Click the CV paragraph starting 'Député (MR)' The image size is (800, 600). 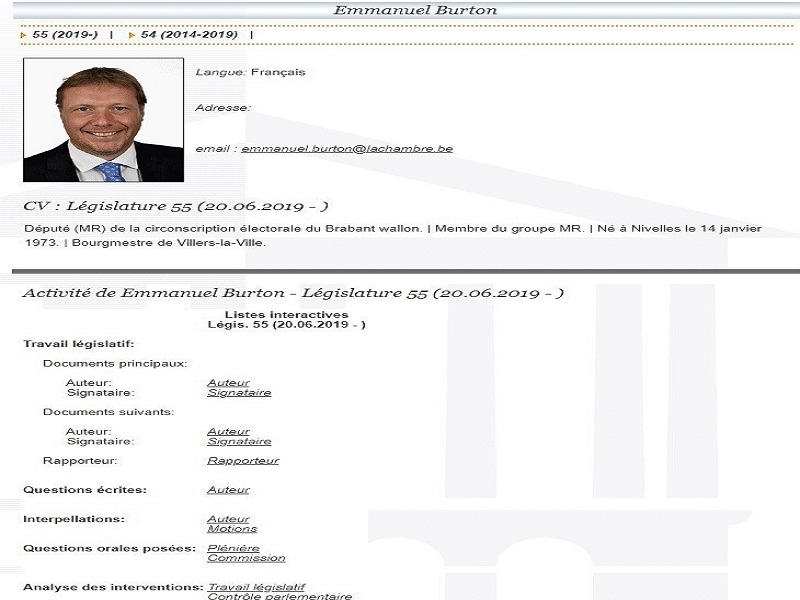coord(393,235)
